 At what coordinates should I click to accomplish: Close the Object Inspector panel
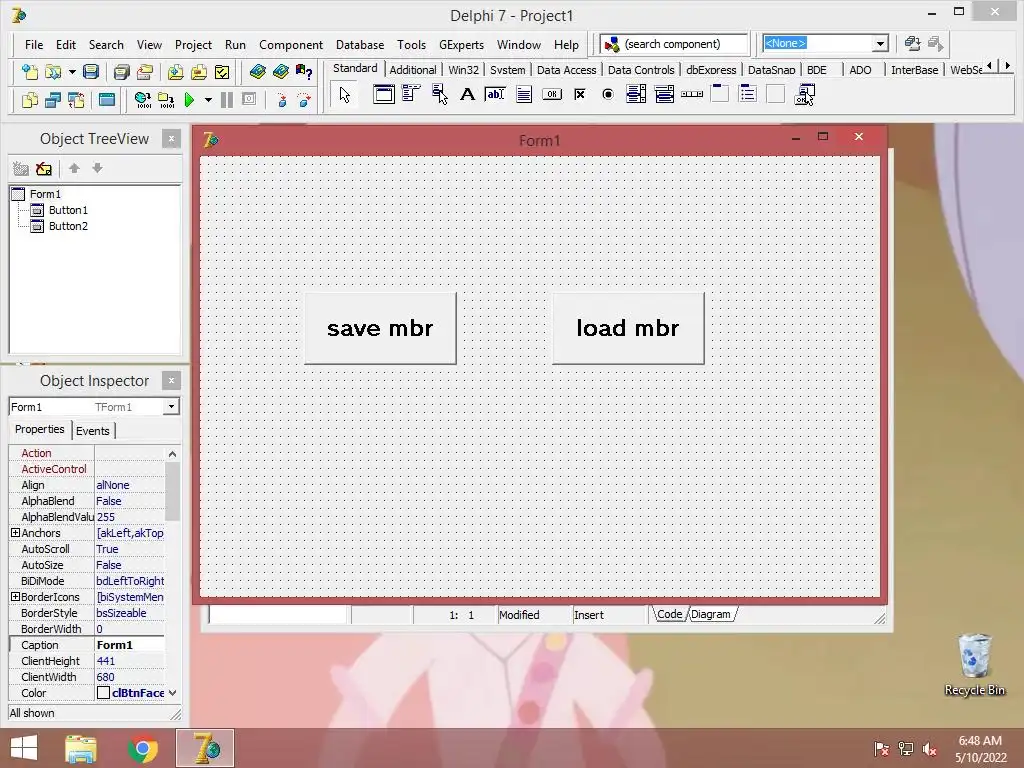(x=171, y=381)
